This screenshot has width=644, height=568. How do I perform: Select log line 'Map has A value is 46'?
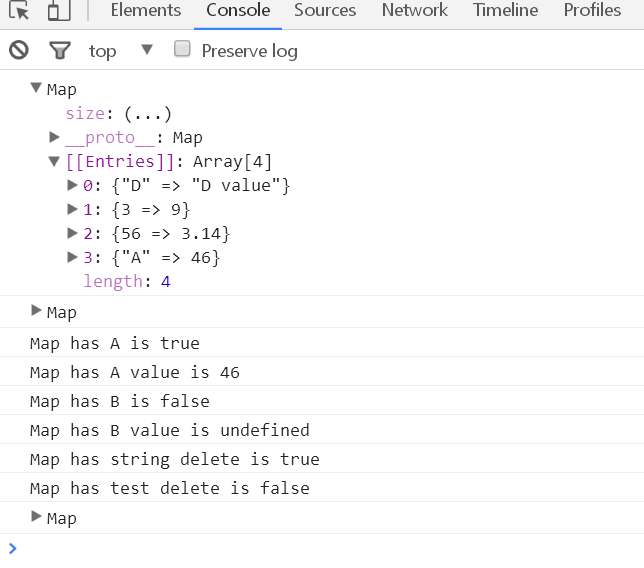(135, 373)
